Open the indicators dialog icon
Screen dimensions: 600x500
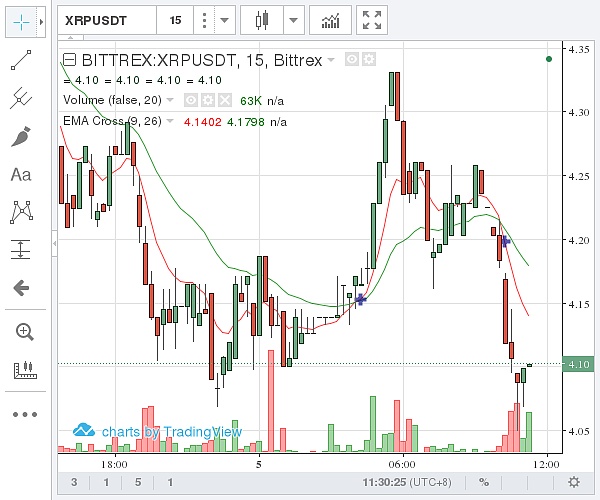point(330,20)
